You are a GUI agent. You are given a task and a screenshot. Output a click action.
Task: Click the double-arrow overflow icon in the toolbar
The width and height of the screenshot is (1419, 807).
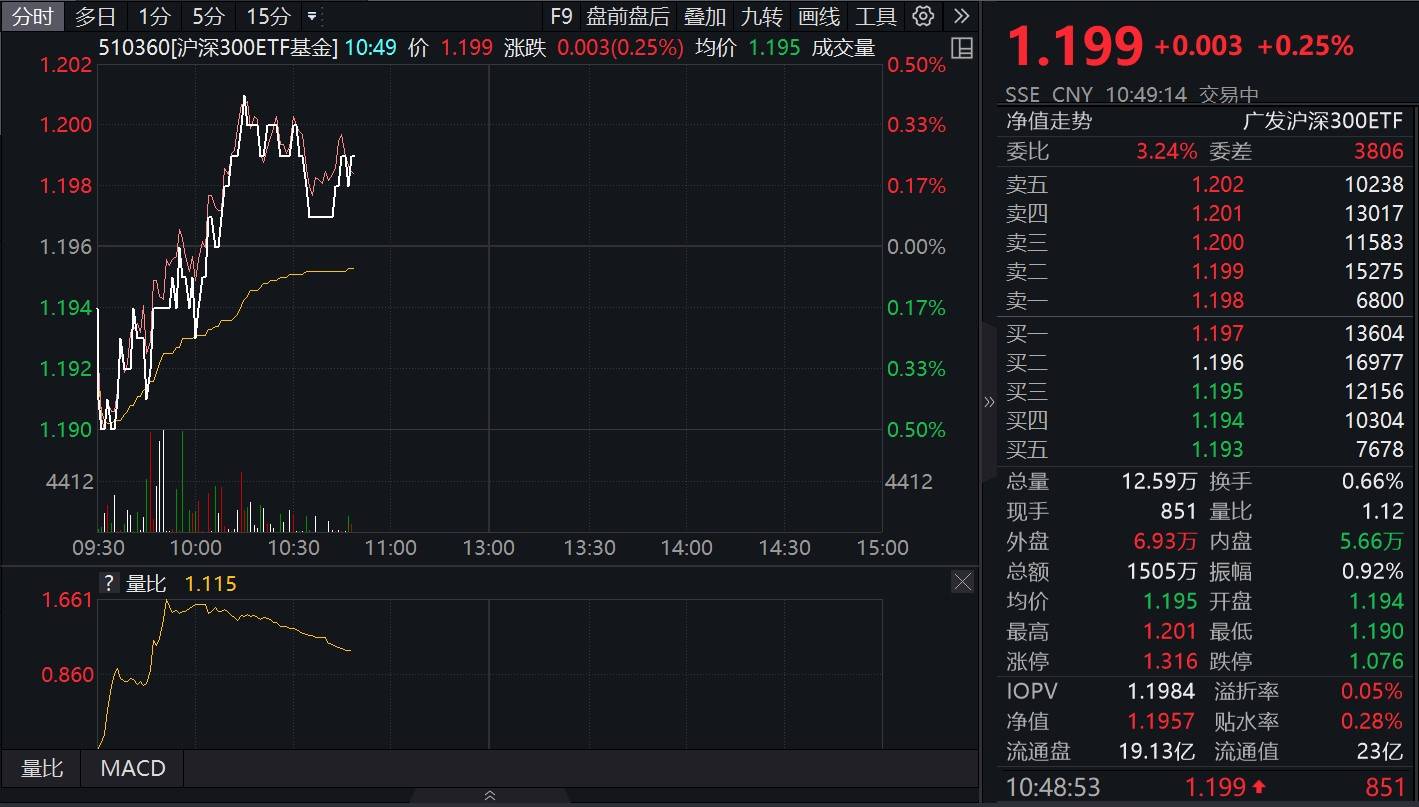click(961, 16)
